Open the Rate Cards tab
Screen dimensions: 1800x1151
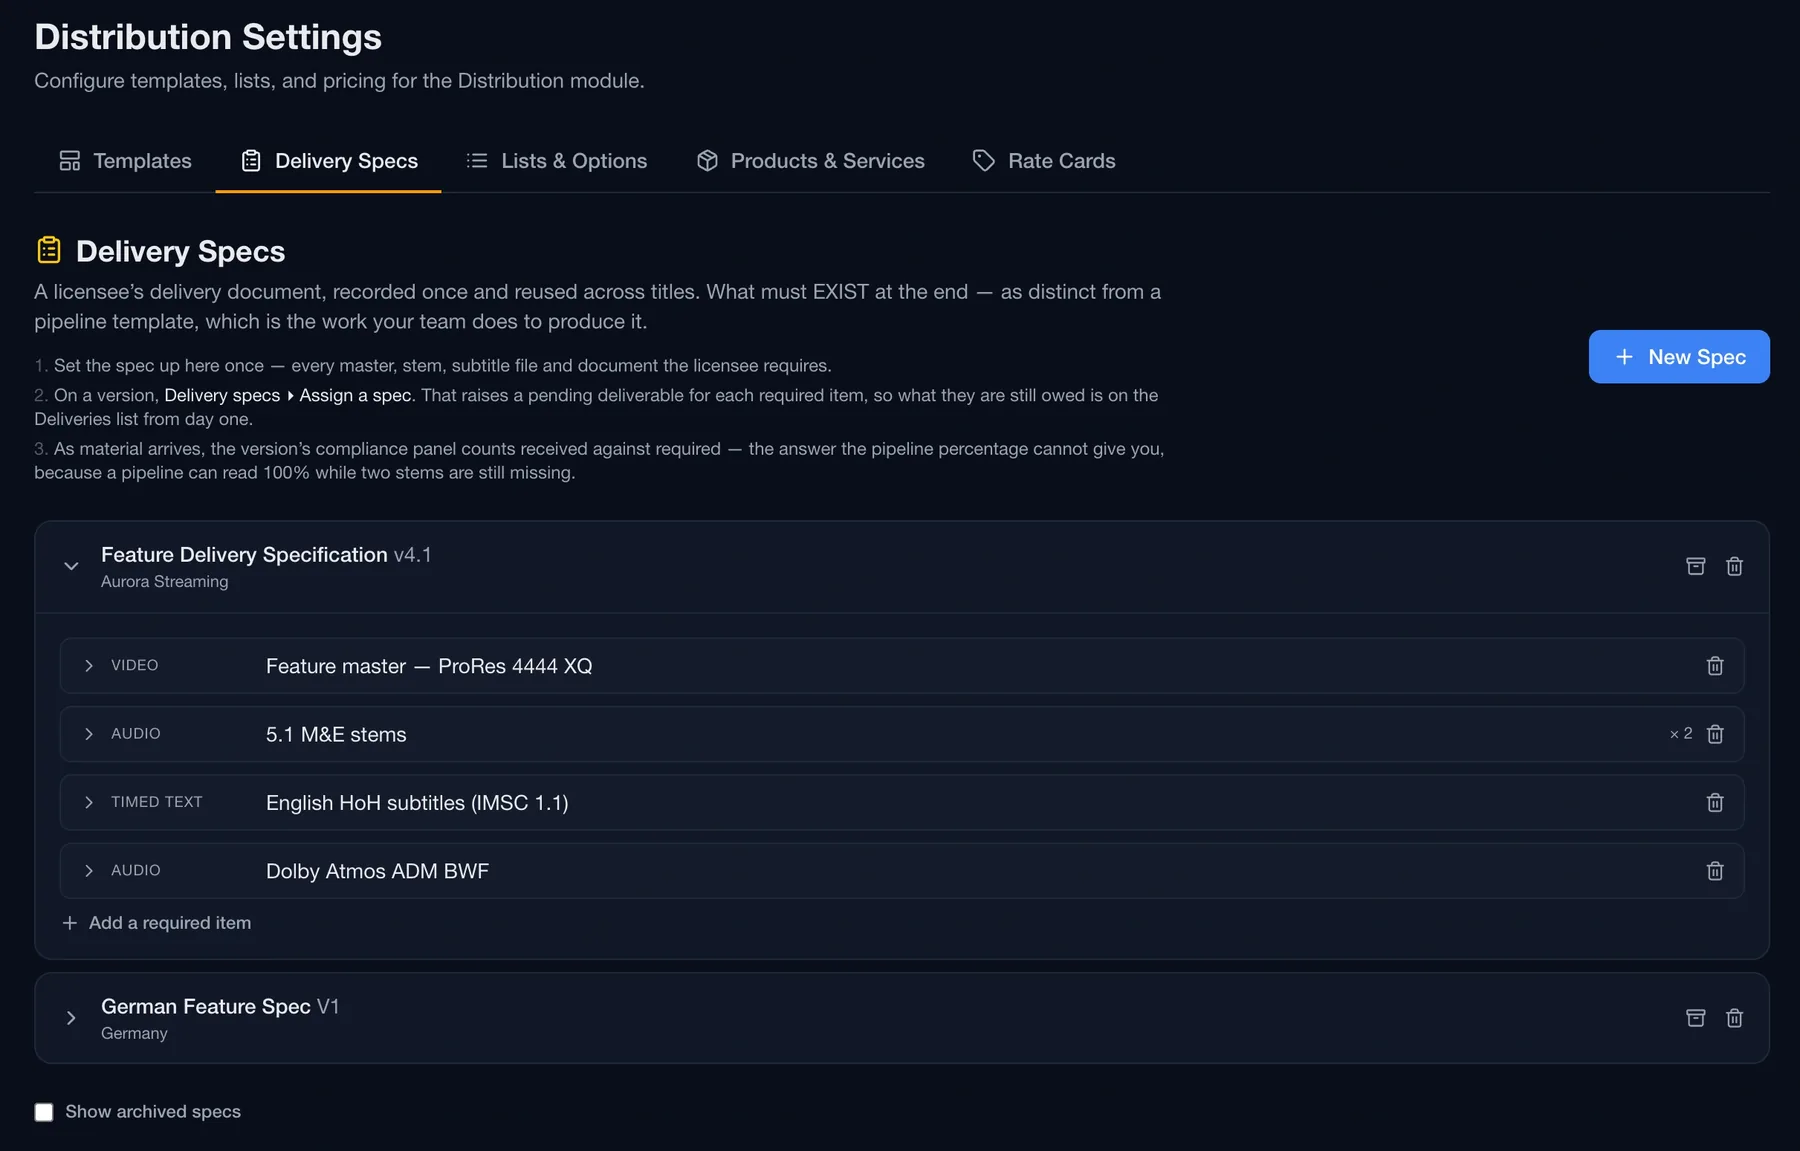pos(1044,161)
